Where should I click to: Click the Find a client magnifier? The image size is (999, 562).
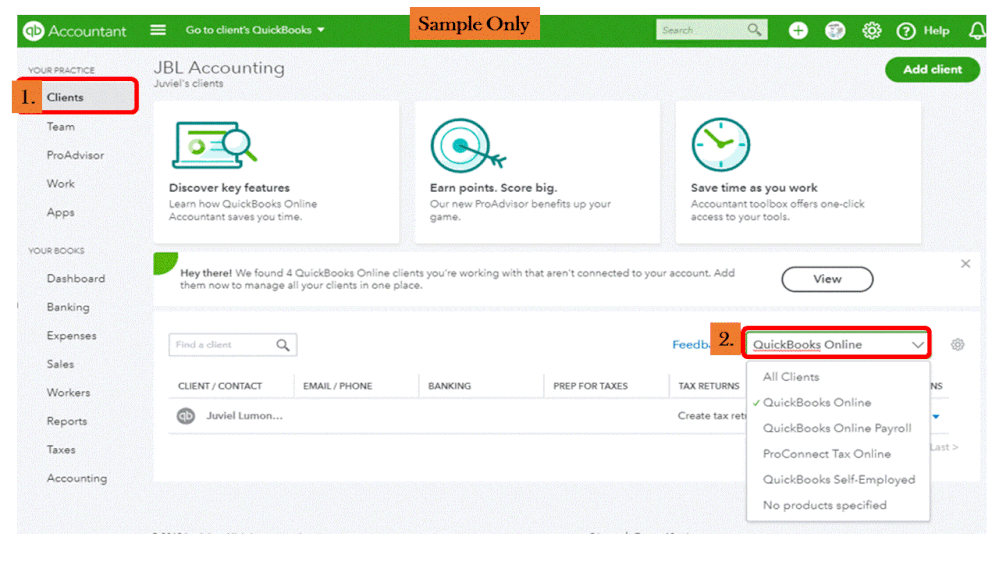(283, 345)
